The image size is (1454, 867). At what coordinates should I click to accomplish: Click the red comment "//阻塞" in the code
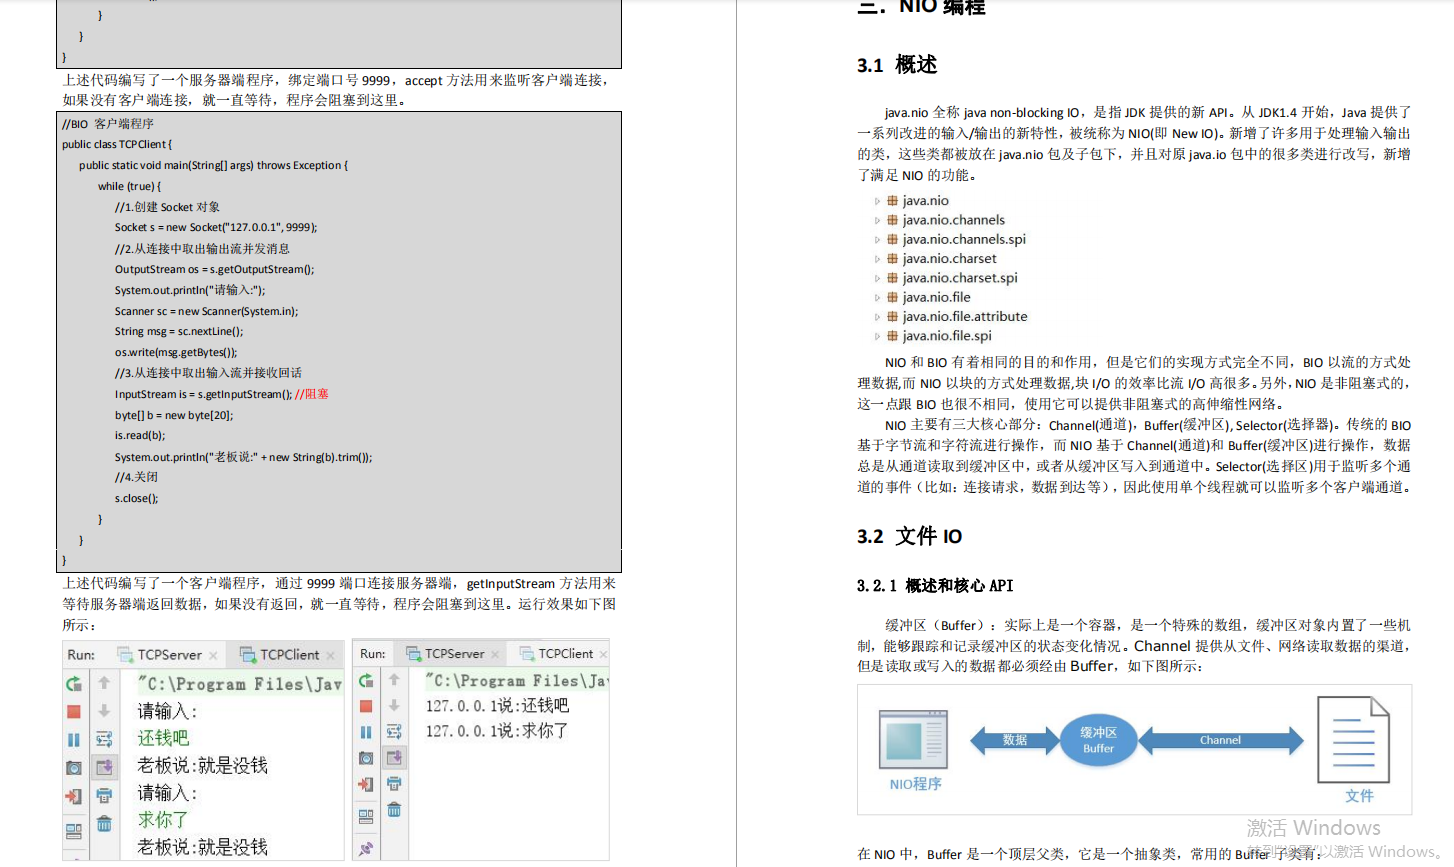coord(312,394)
